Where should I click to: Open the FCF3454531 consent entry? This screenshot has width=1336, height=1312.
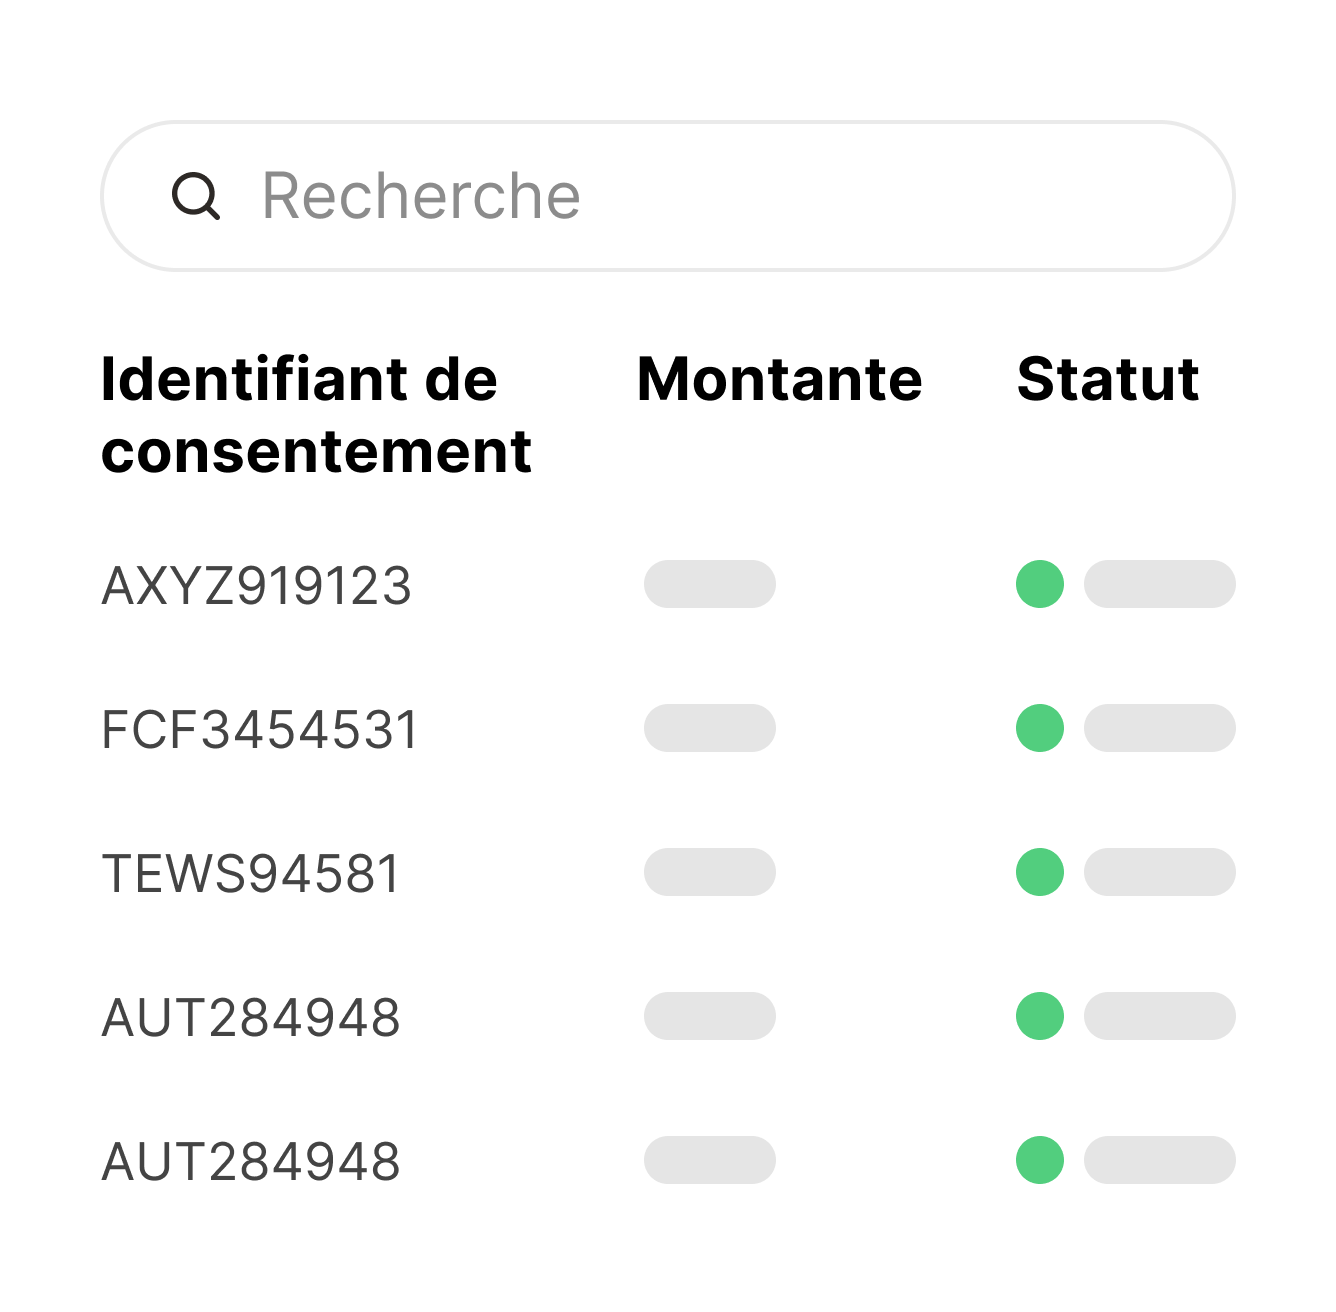coord(260,730)
